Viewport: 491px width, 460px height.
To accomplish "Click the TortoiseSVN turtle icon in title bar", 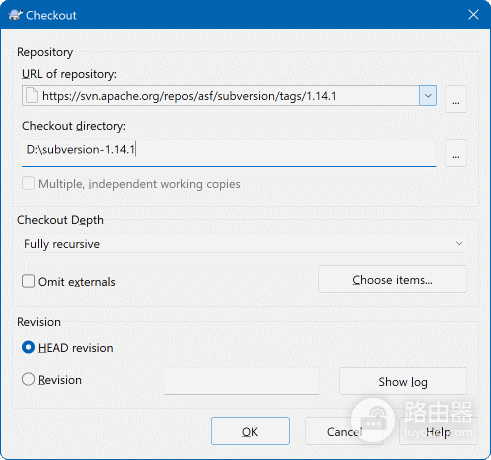I will click(x=15, y=15).
